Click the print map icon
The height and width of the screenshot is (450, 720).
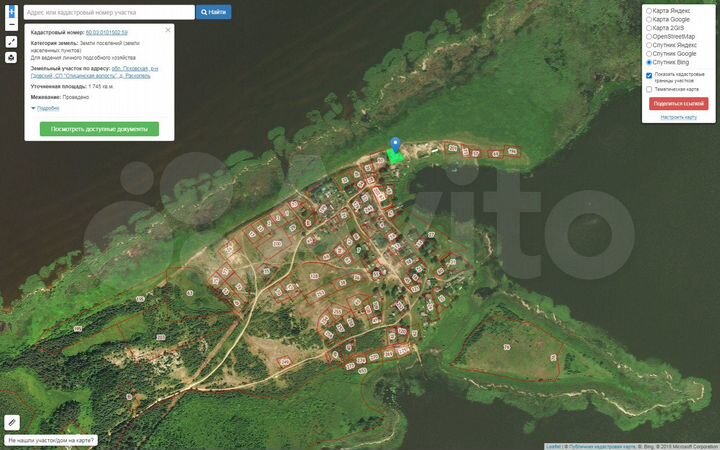11,58
